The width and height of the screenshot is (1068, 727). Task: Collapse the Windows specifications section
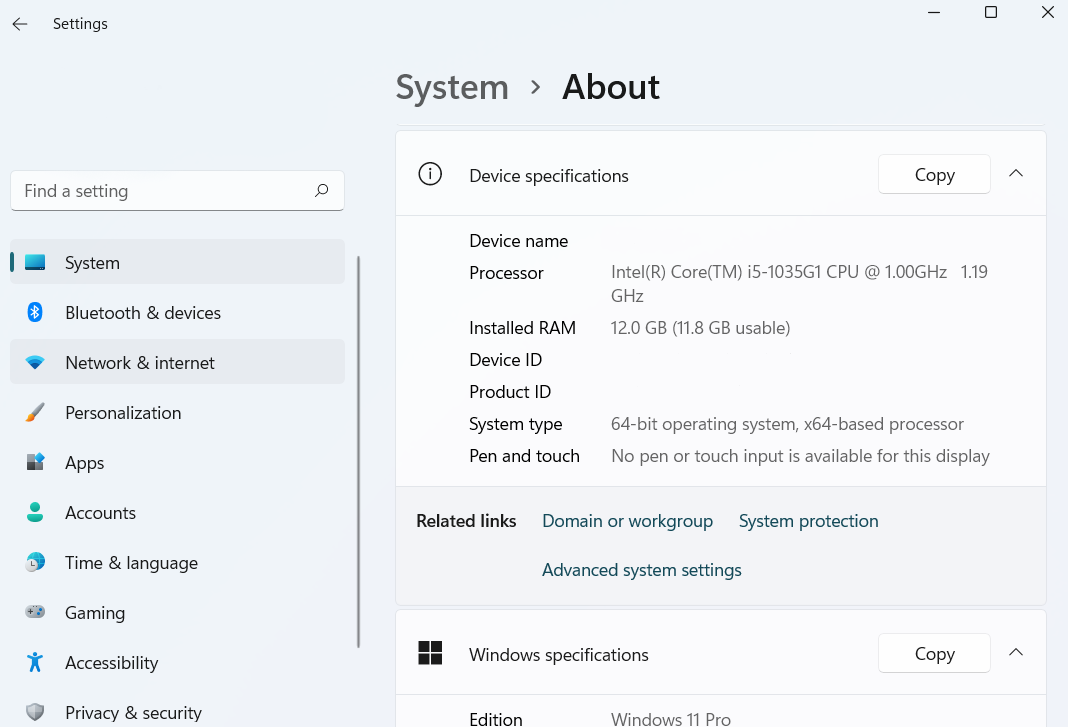point(1016,653)
